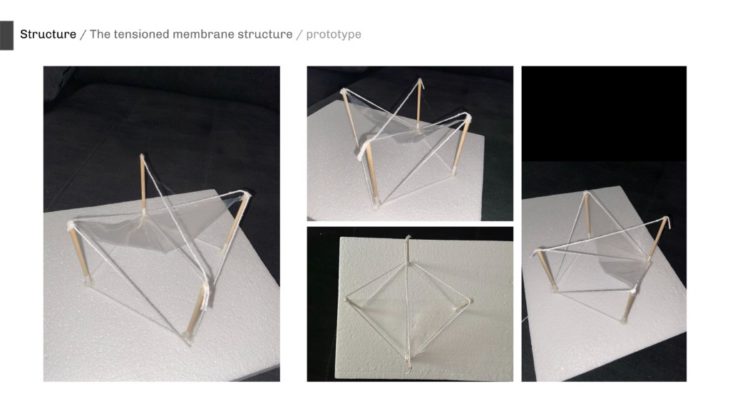Click the gray "prototype" breadcrumb label
This screenshot has width=730, height=411.
click(x=333, y=35)
